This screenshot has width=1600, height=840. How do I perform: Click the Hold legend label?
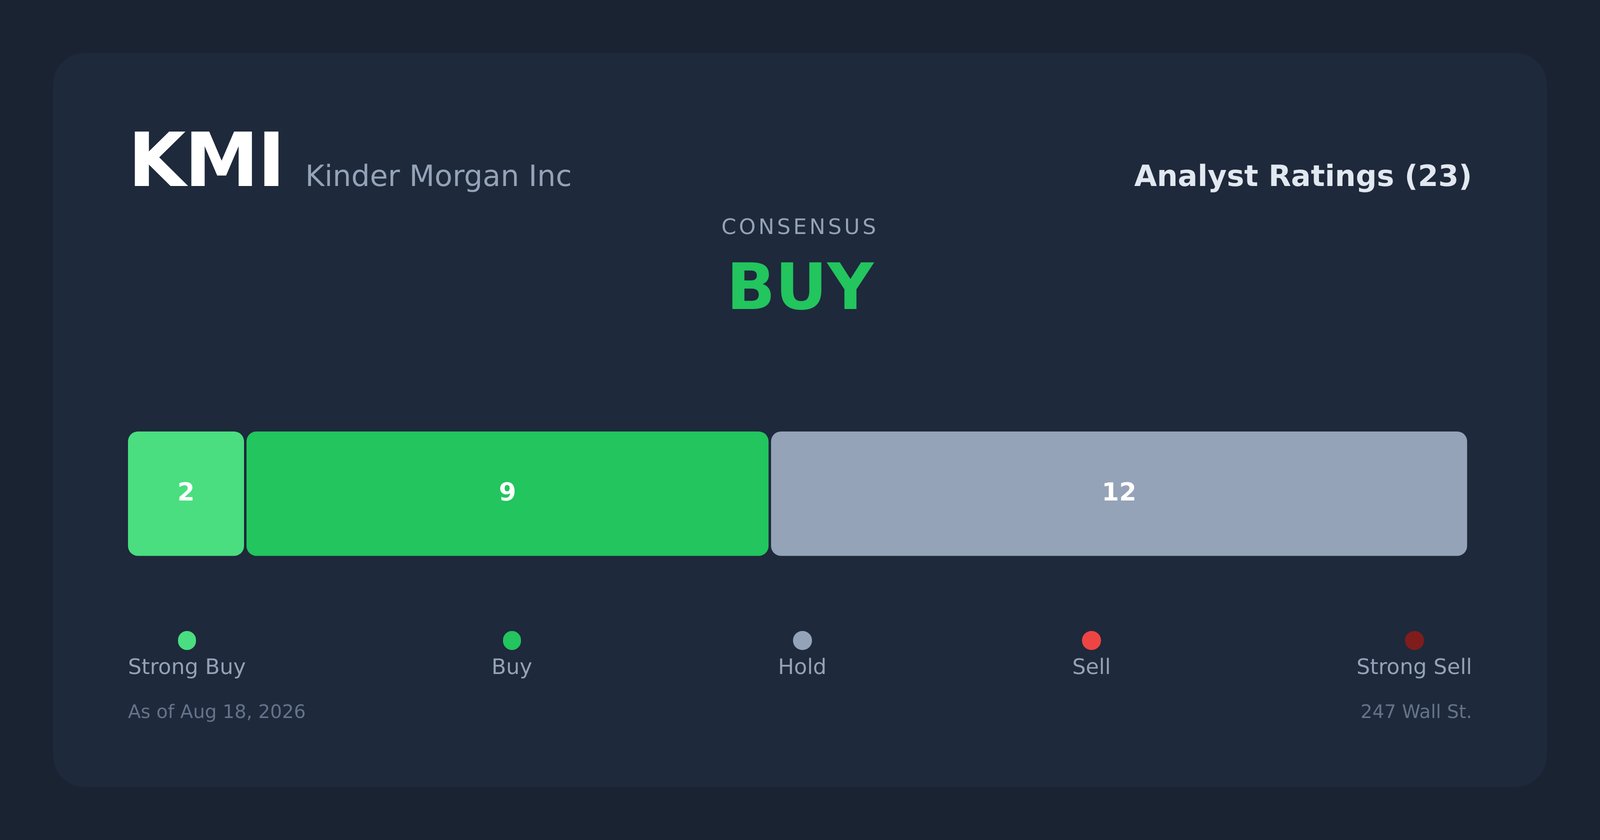pyautogui.click(x=802, y=667)
